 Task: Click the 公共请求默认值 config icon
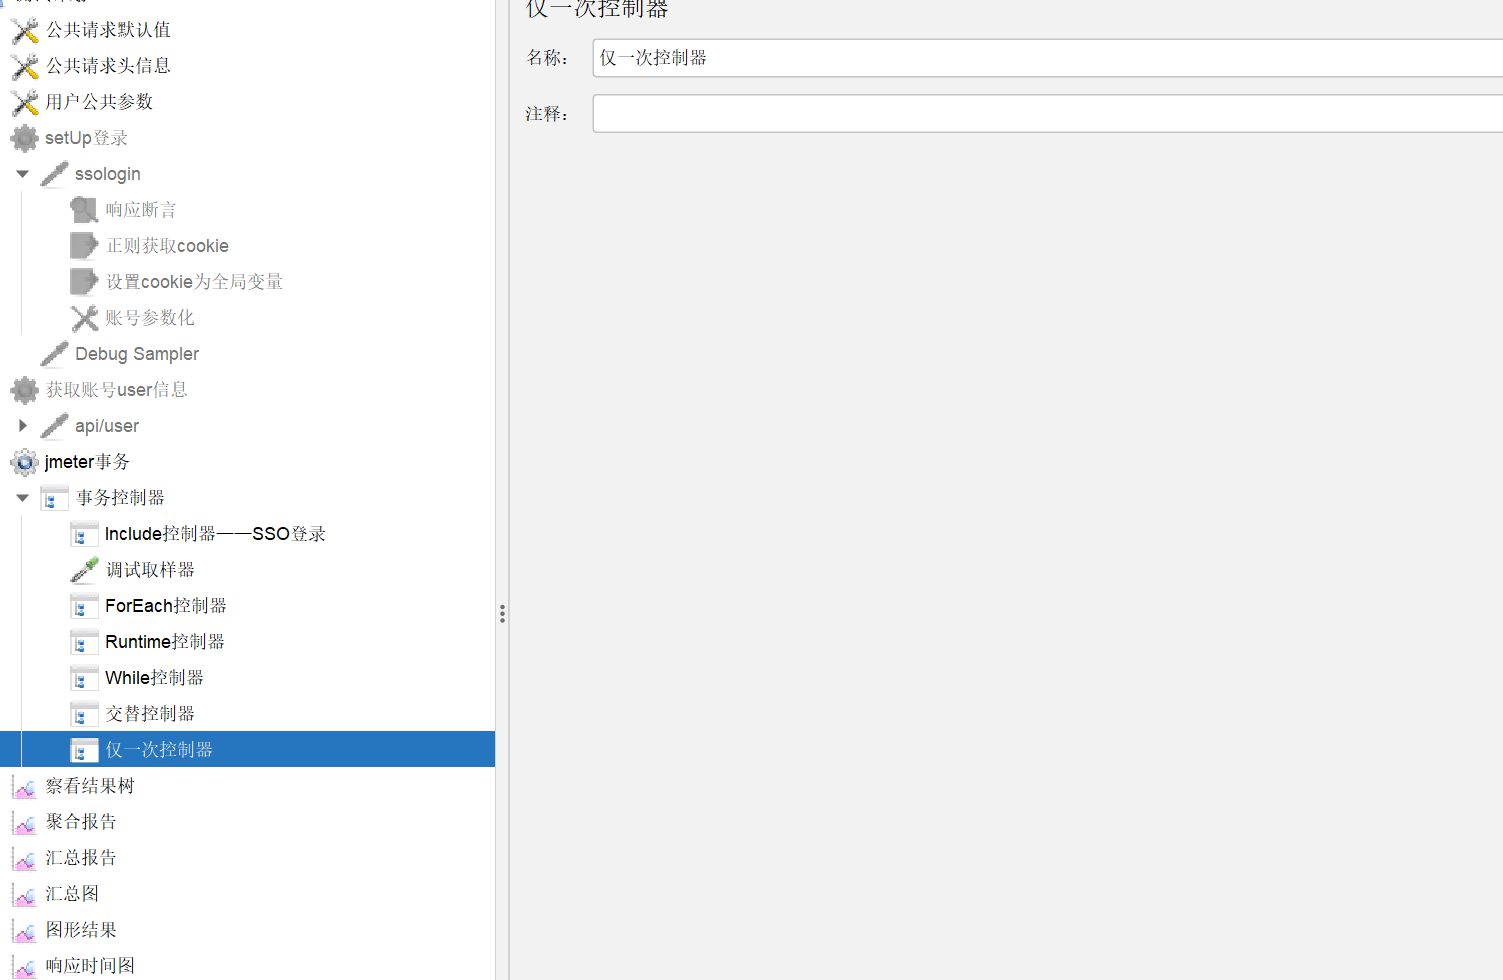25,30
